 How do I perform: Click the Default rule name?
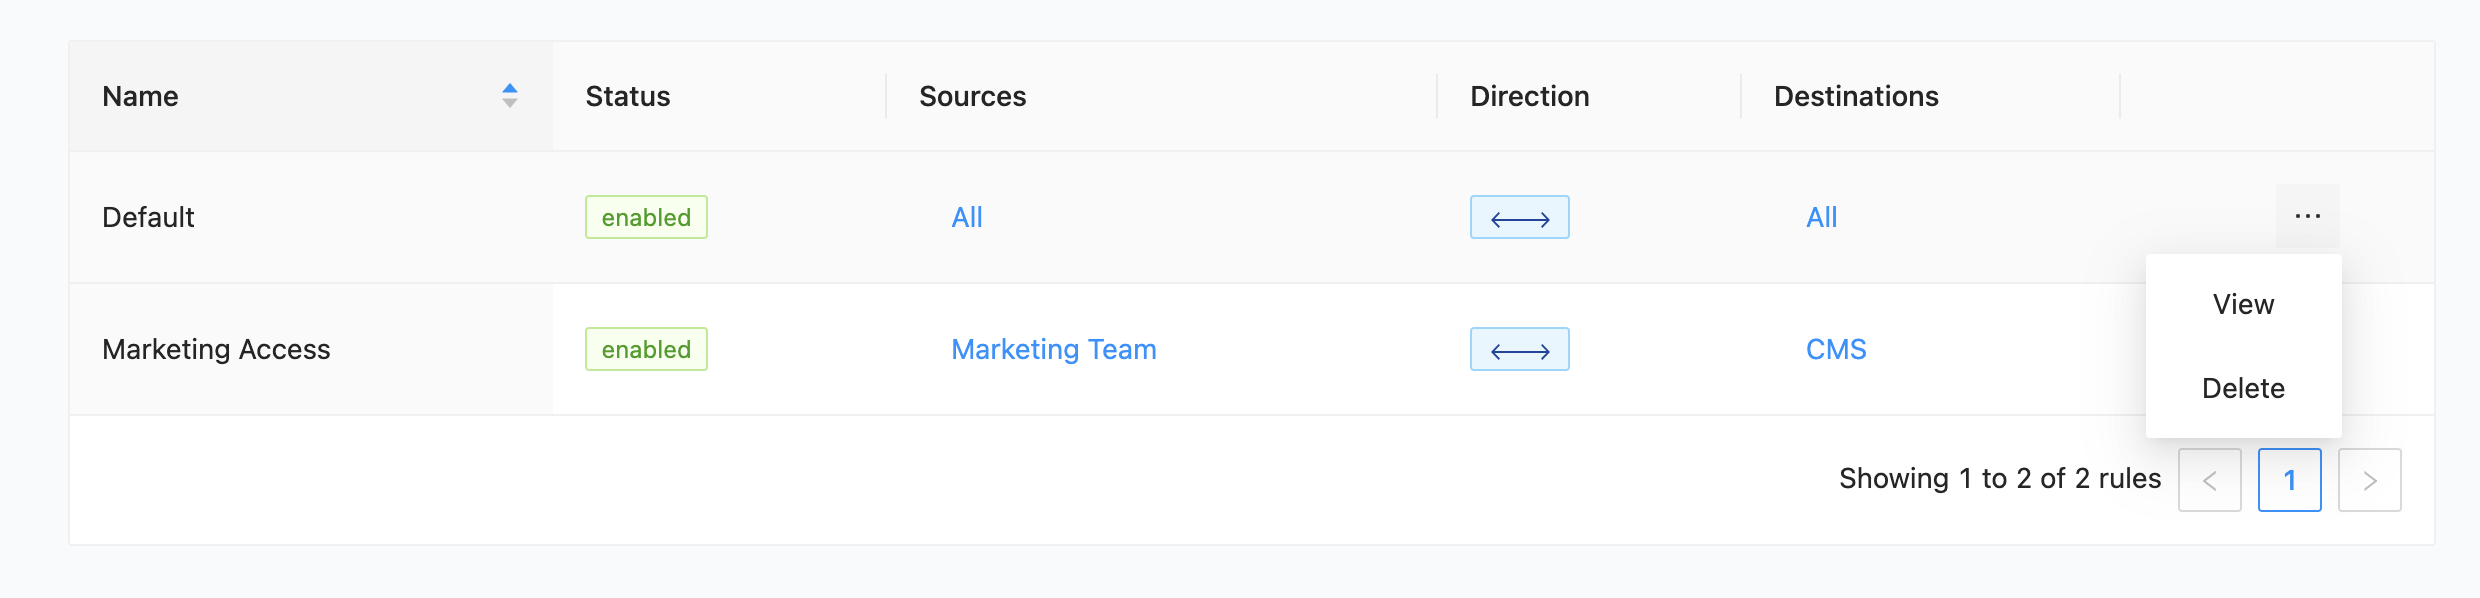click(x=148, y=218)
